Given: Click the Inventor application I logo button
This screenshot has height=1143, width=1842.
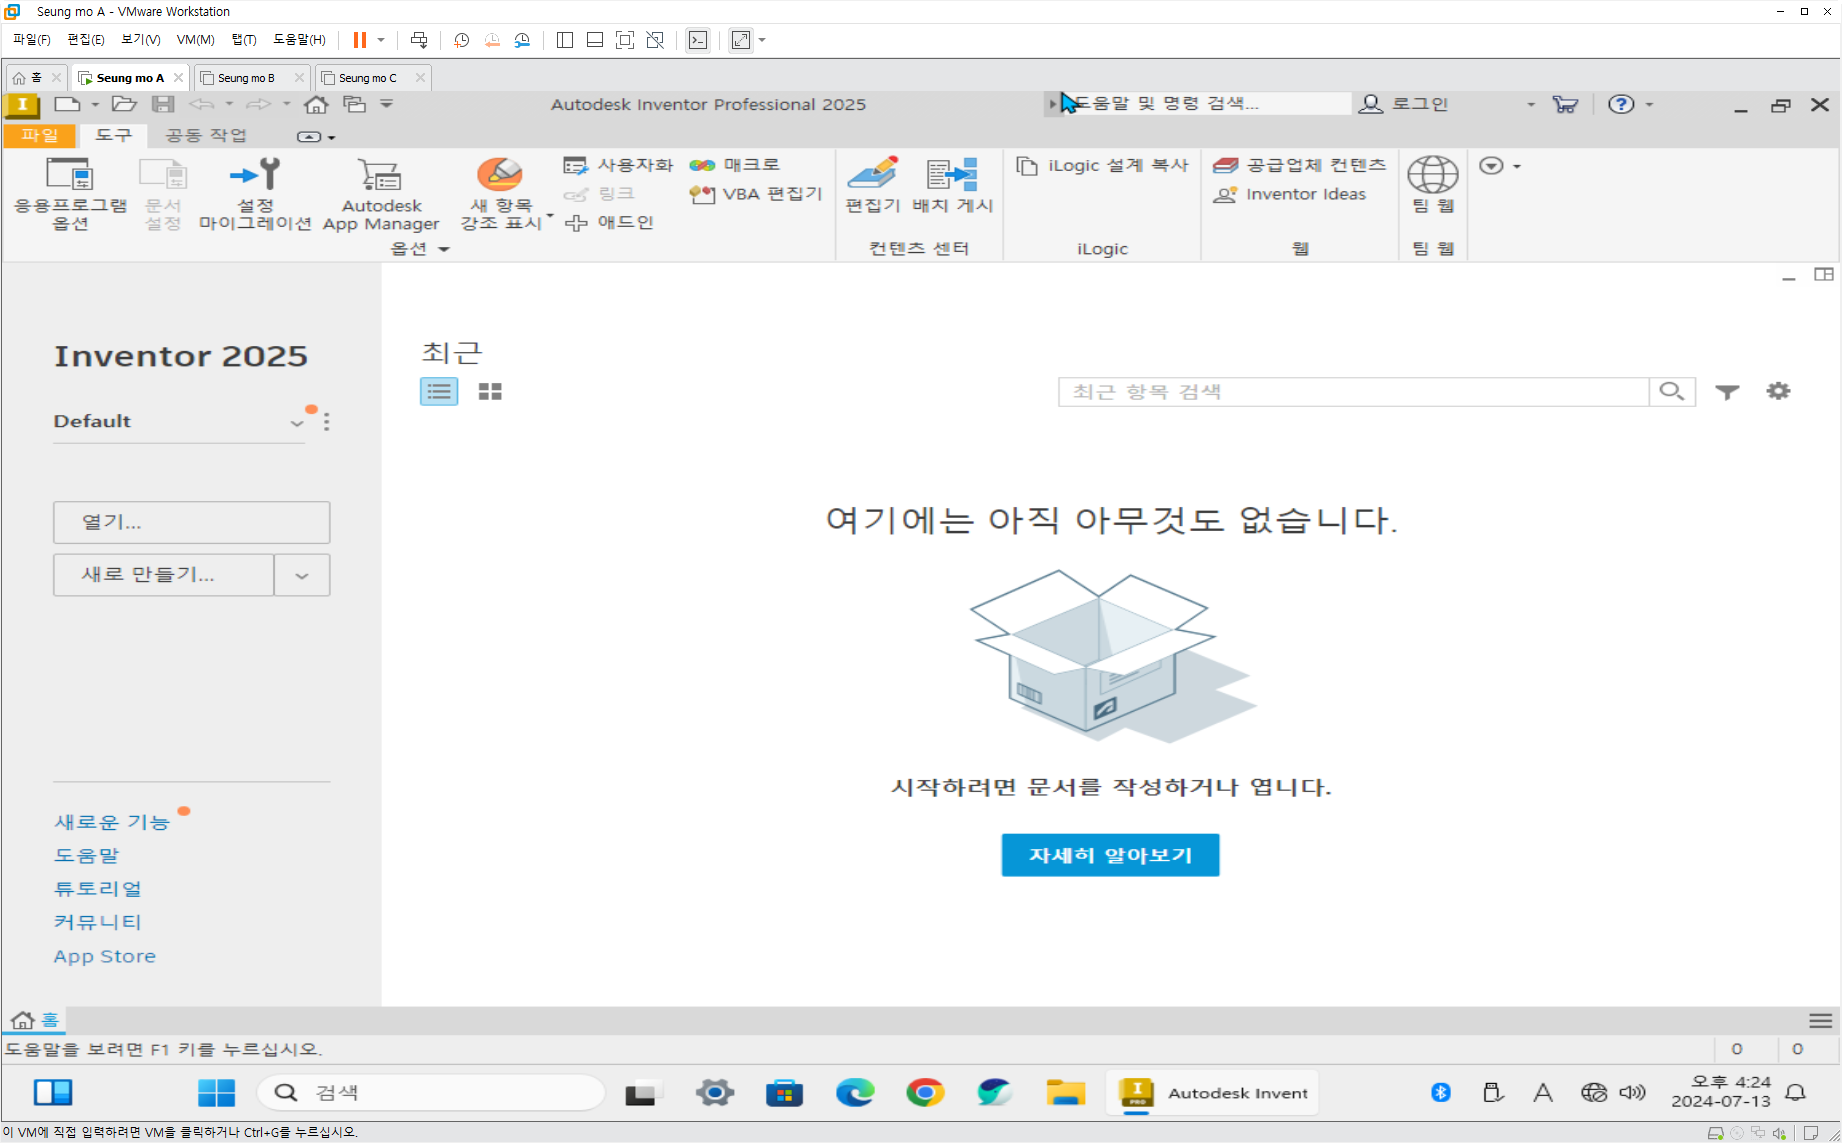Looking at the screenshot, I should click(22, 105).
